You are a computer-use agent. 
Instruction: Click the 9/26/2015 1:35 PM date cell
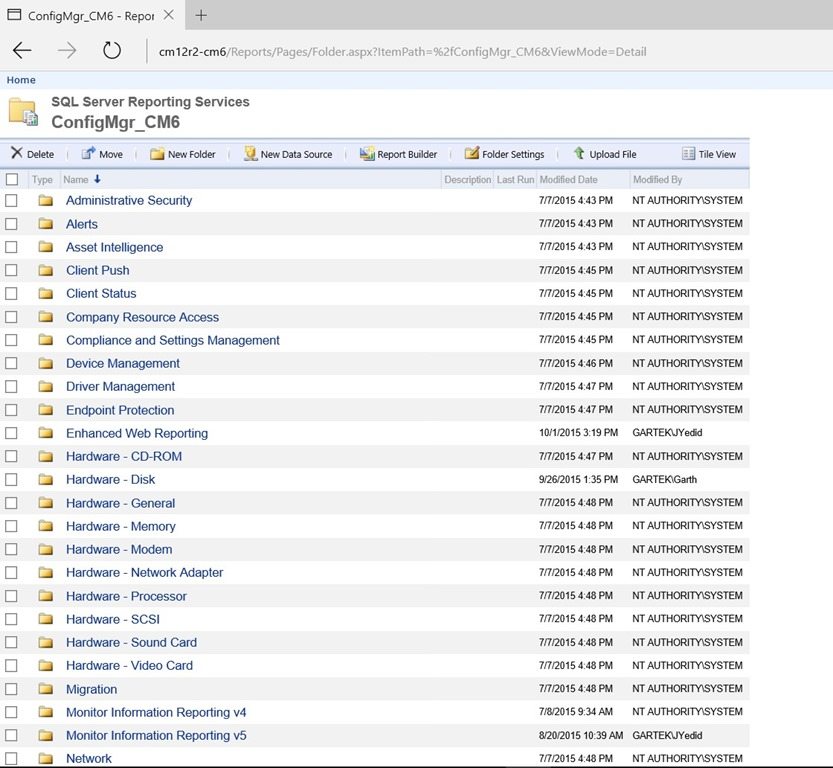(x=578, y=479)
